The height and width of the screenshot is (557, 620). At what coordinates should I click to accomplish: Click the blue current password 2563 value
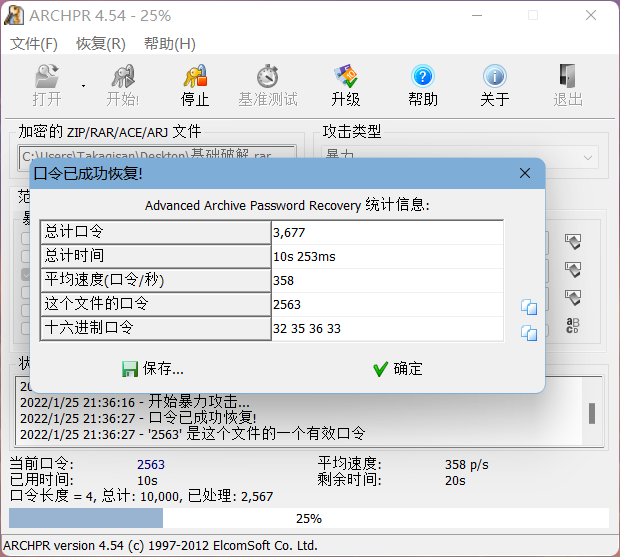pos(151,464)
